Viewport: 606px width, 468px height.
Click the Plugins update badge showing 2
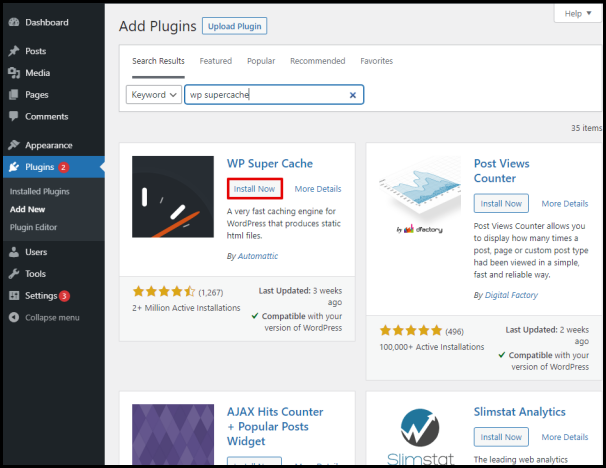(63, 167)
